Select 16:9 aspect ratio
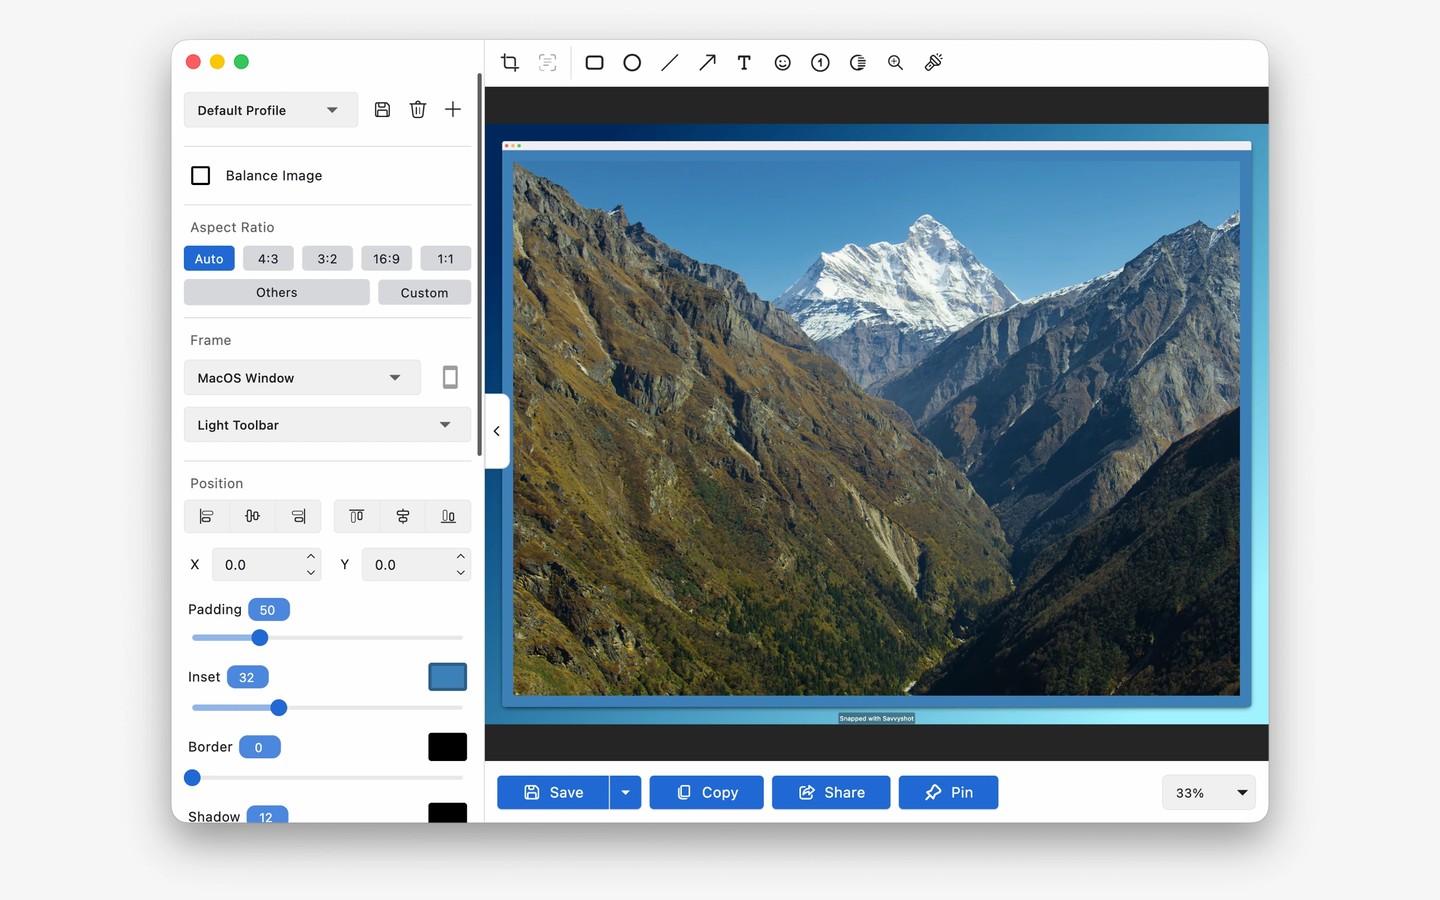This screenshot has width=1440, height=900. 386,259
